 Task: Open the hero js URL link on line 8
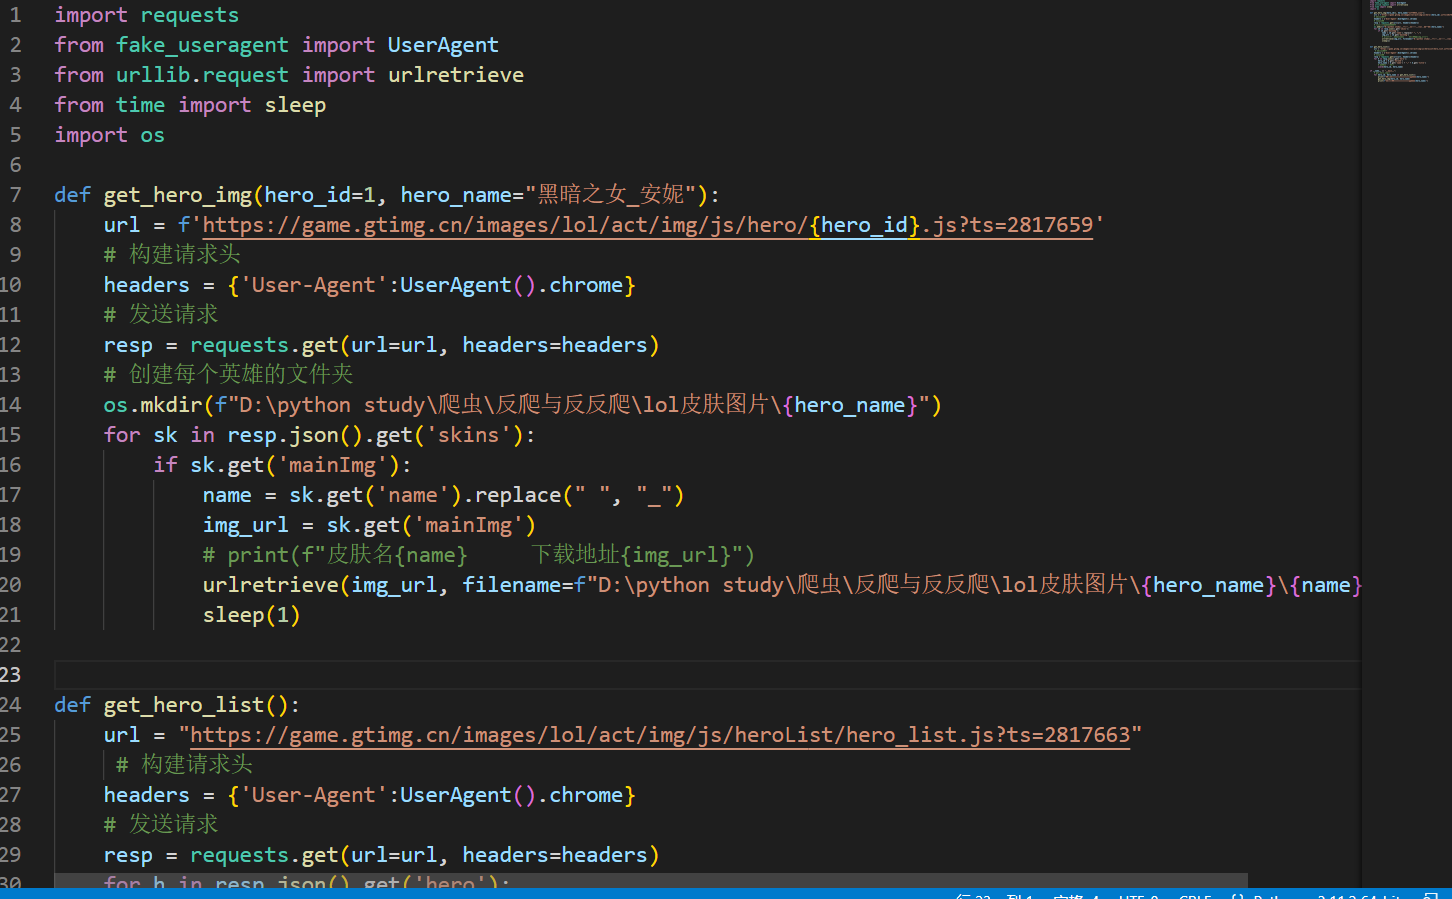point(648,225)
